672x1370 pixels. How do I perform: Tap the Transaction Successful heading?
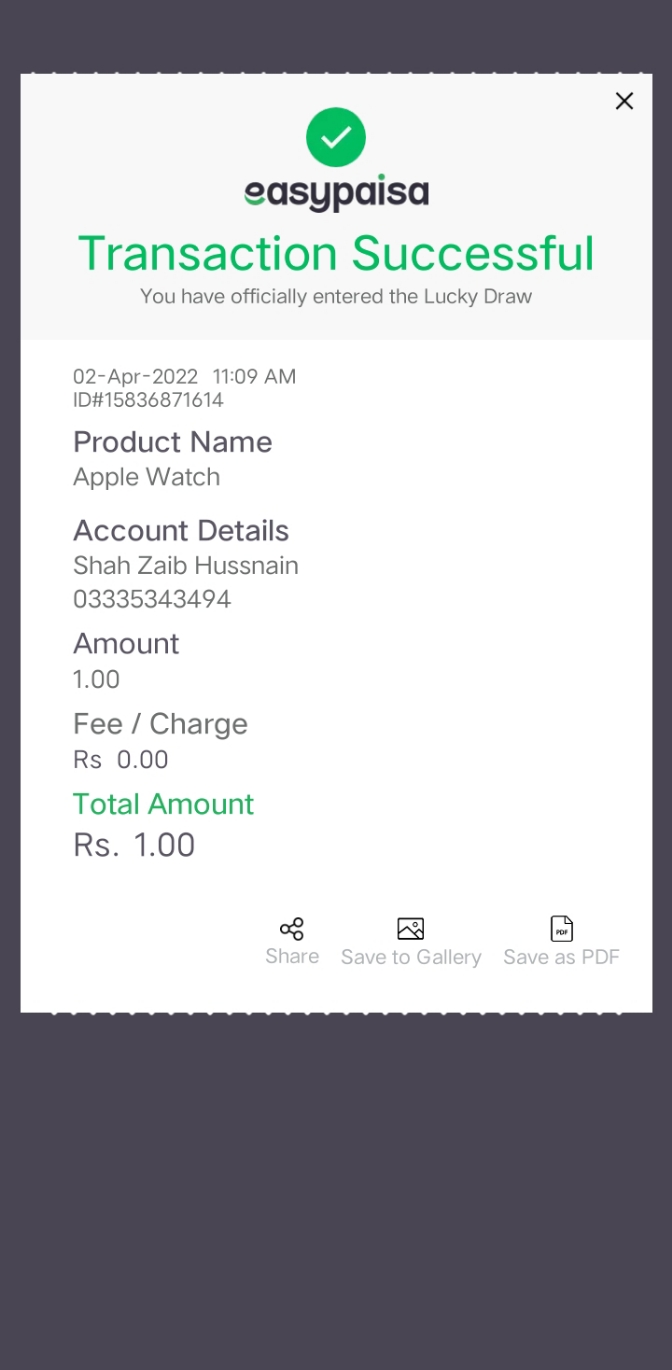click(336, 253)
